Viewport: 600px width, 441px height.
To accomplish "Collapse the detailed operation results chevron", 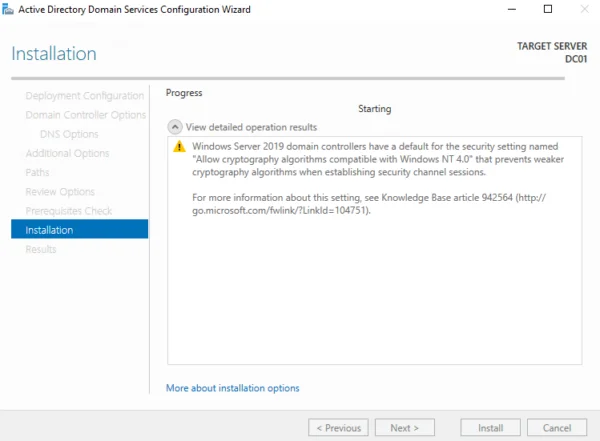I will (x=175, y=127).
